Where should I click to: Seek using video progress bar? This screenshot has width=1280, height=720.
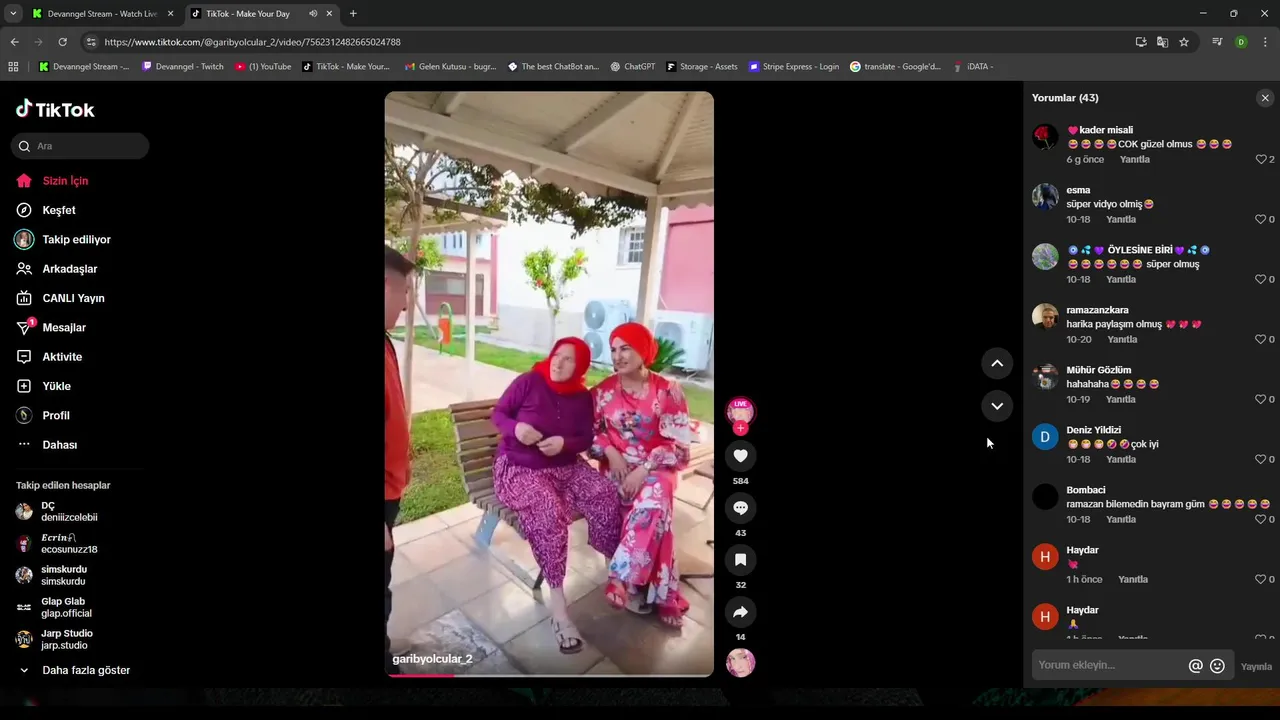[x=549, y=675]
